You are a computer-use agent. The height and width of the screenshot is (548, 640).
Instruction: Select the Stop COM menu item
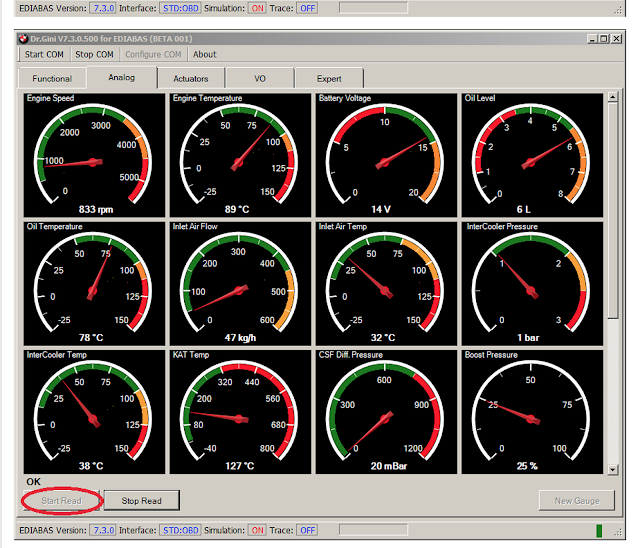94,54
